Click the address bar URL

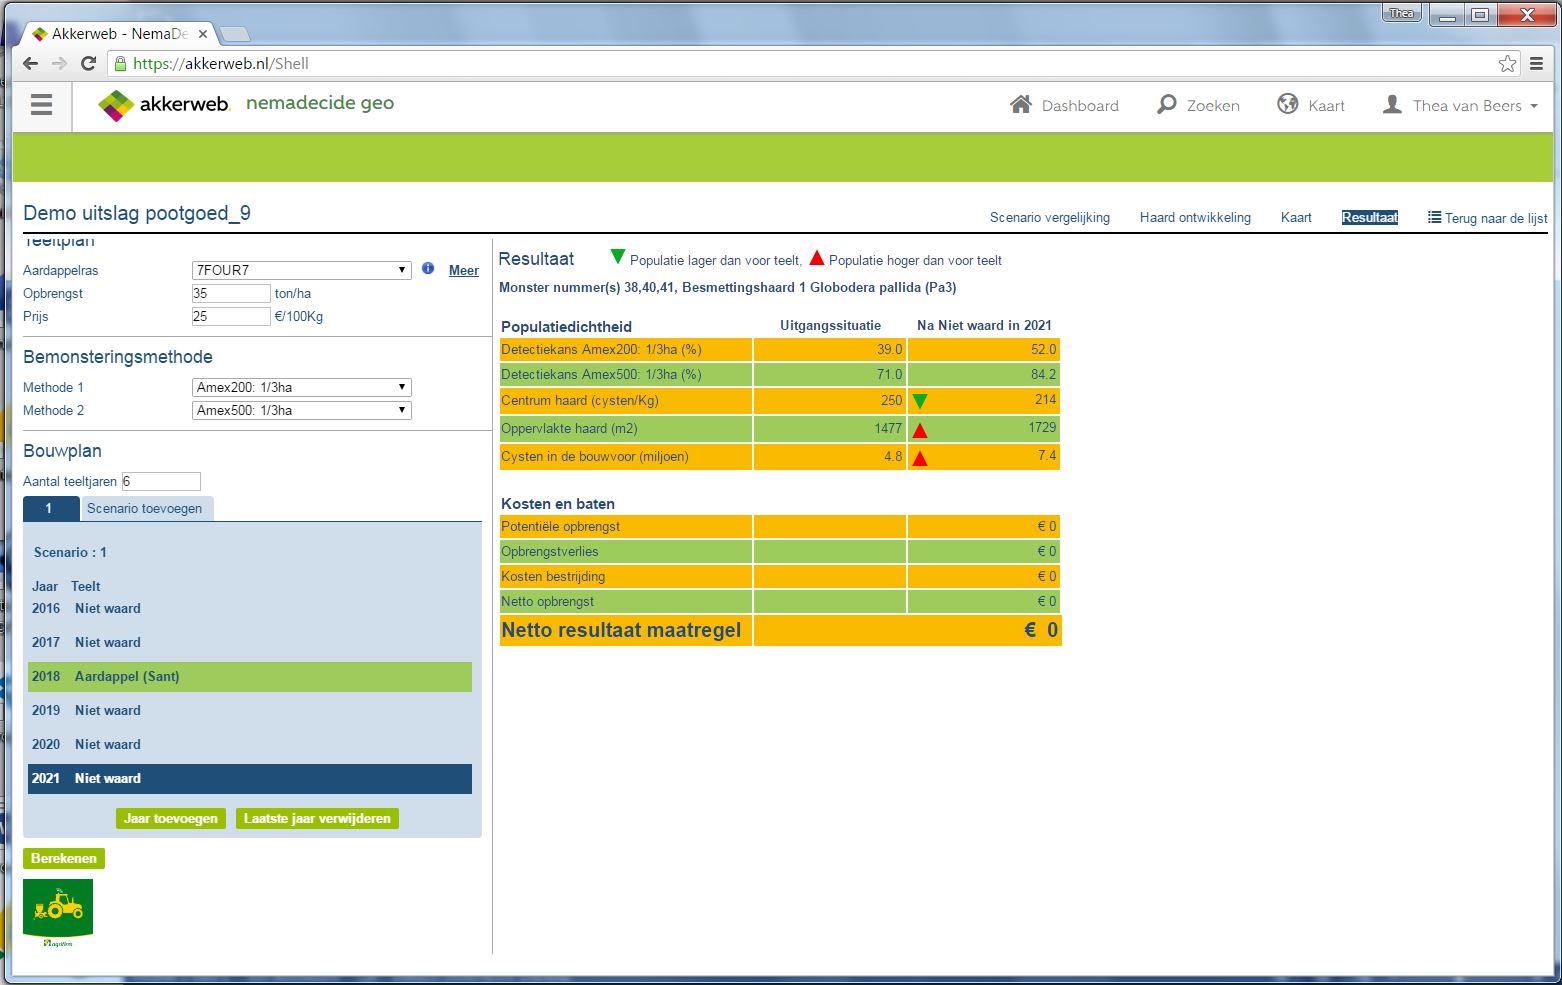221,63
